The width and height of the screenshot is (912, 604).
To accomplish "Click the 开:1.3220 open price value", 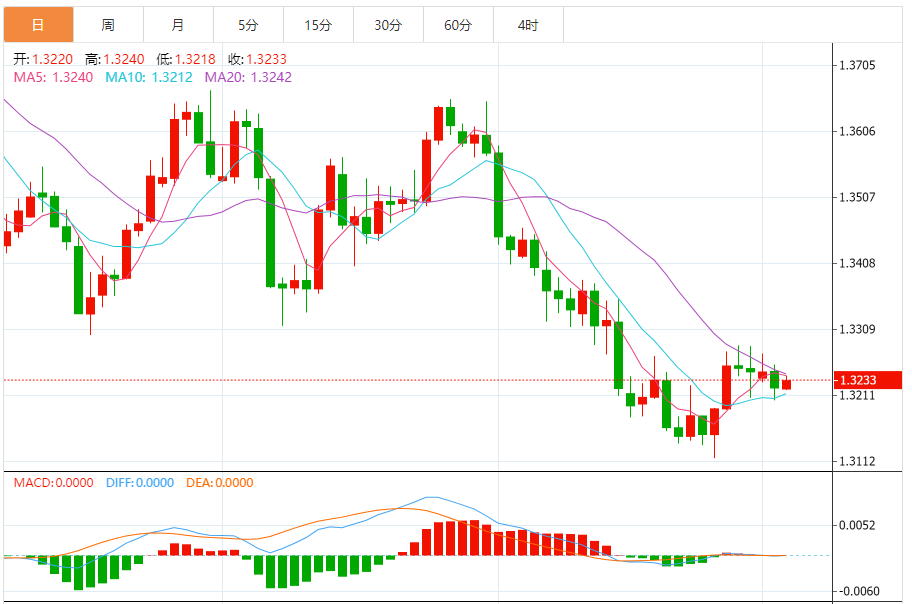I will [x=43, y=59].
